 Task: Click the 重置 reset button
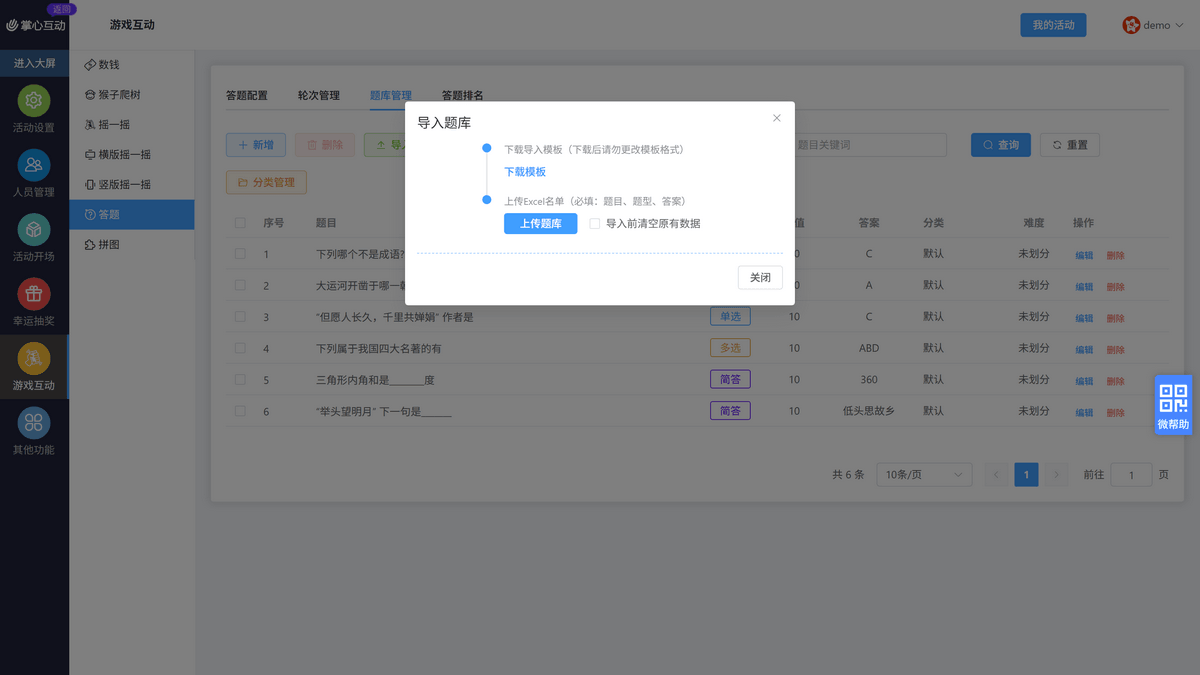click(x=1070, y=145)
